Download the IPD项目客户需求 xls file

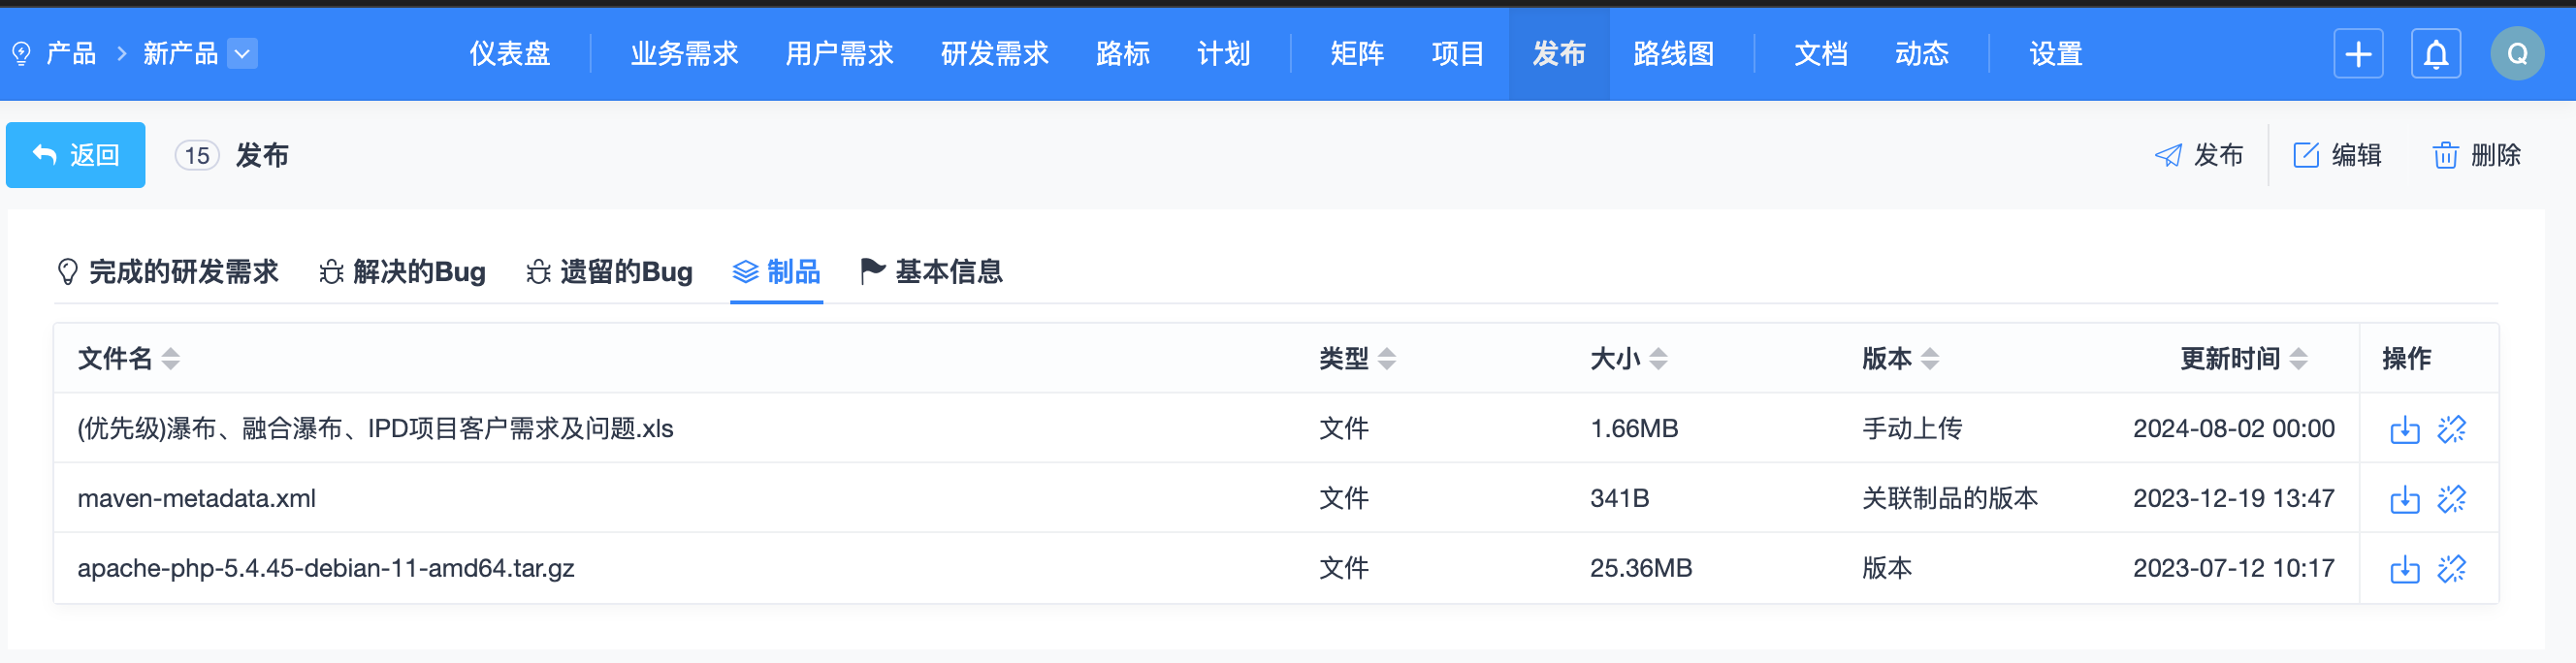(2404, 429)
